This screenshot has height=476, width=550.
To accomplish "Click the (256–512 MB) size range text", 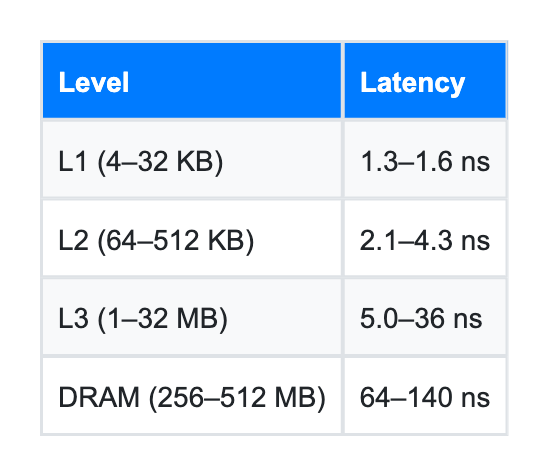I will click(237, 399).
